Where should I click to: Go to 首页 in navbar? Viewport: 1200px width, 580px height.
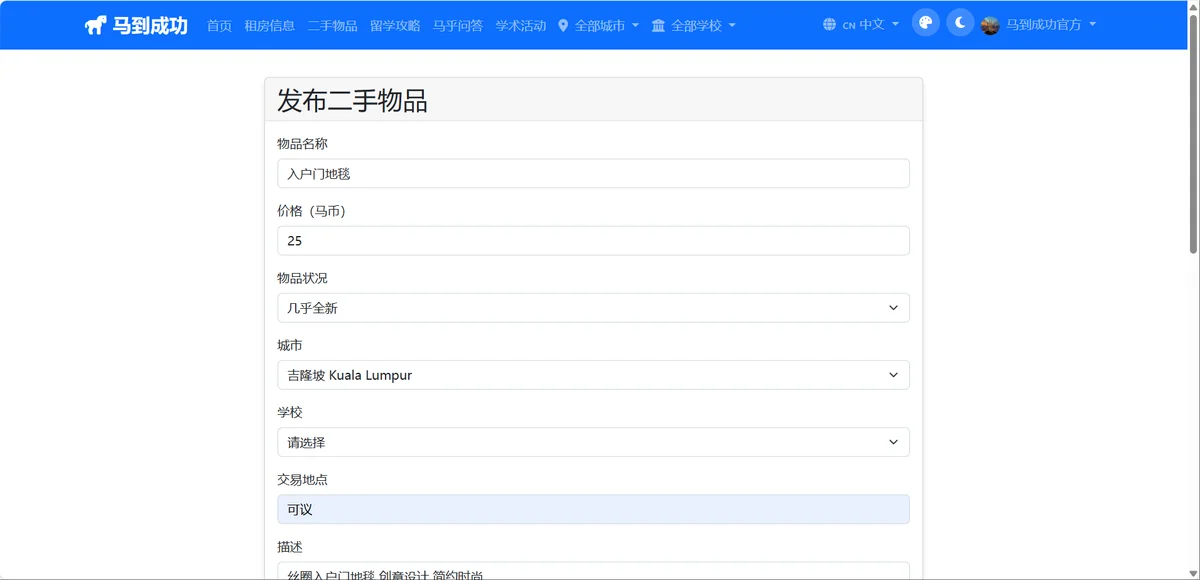pos(219,25)
